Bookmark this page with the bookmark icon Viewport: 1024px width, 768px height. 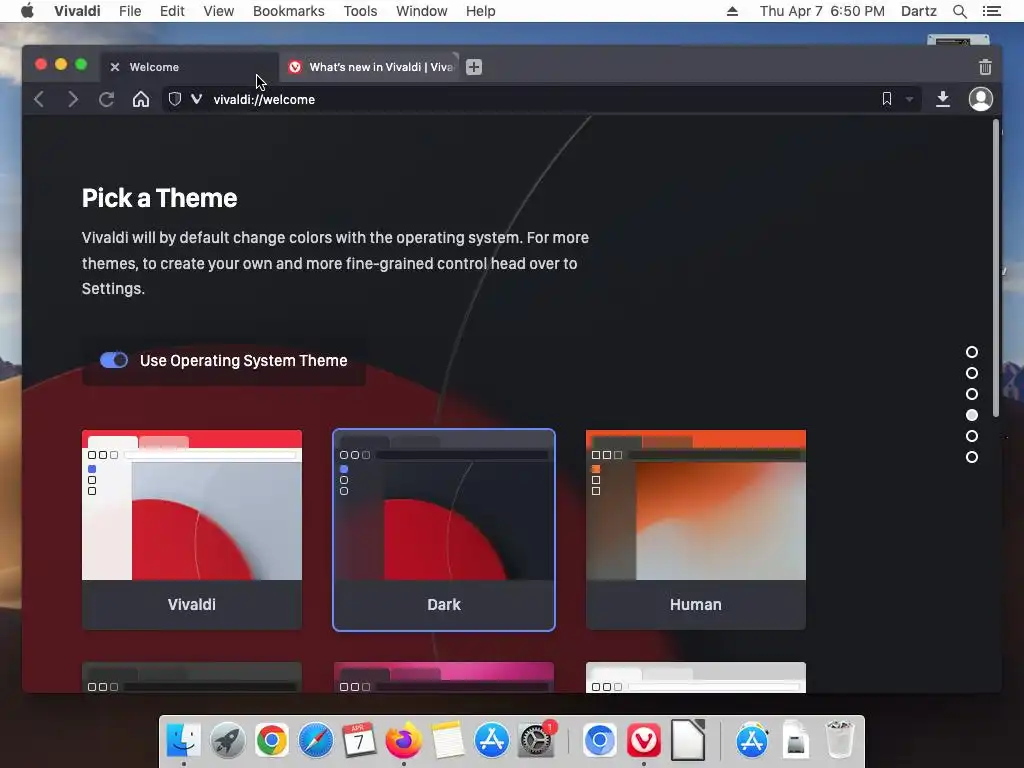coord(886,99)
